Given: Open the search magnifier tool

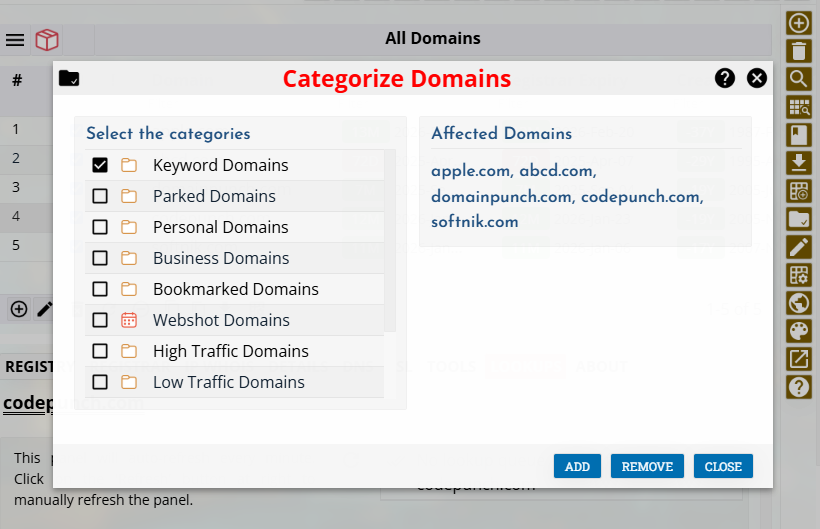Looking at the screenshot, I should 799,79.
